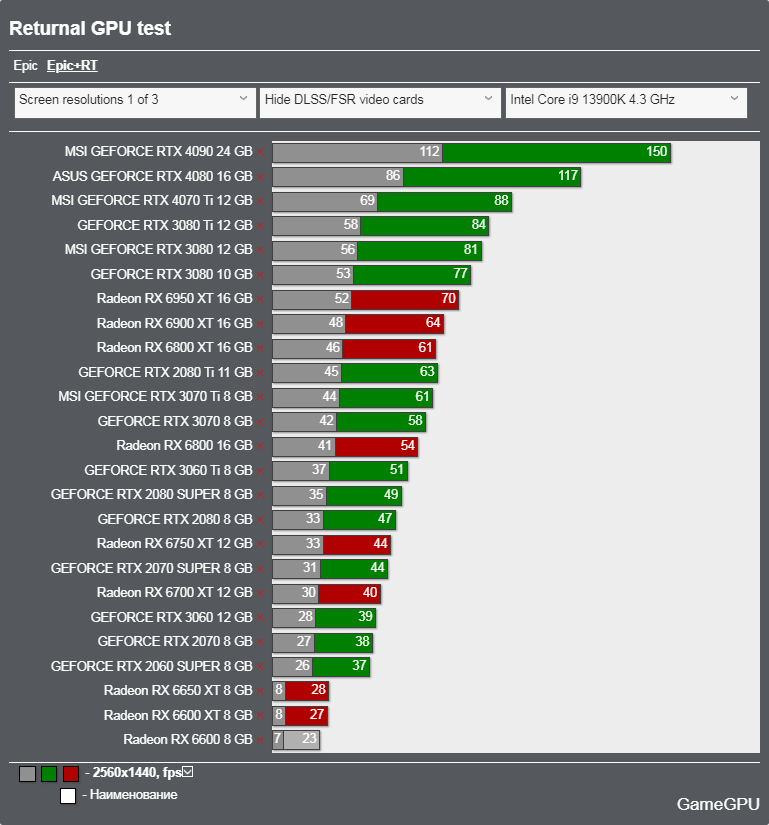Click red x beside Radeon RX 6700 XT 12 GB
Image resolution: width=769 pixels, height=825 pixels.
[260, 593]
